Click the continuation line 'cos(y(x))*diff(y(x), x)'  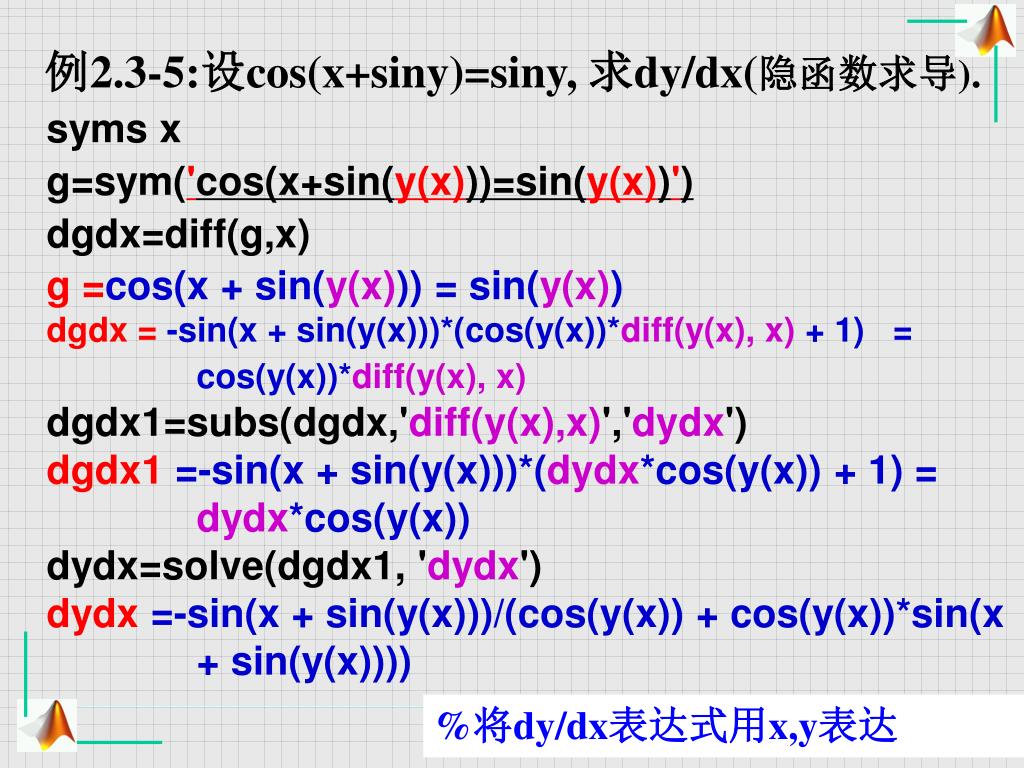click(x=361, y=377)
